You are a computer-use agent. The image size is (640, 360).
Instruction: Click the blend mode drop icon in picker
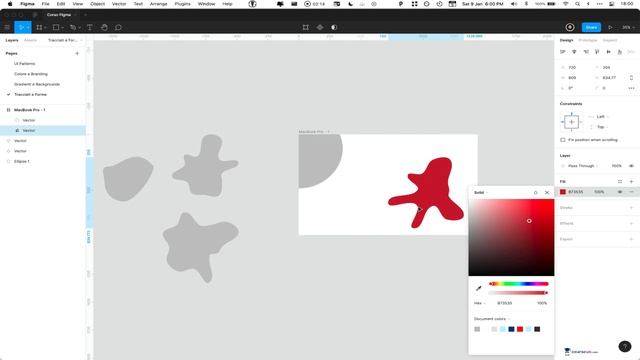click(x=536, y=193)
